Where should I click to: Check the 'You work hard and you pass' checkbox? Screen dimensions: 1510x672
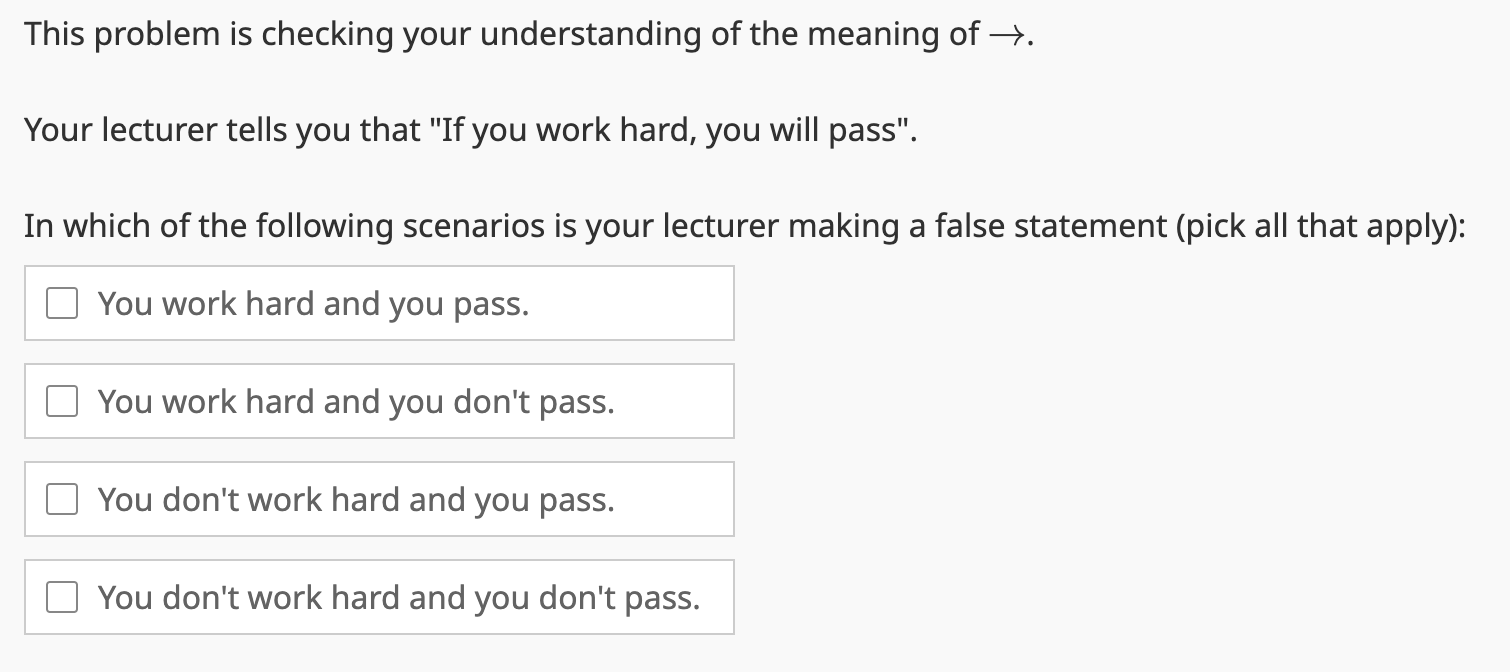click(x=61, y=303)
